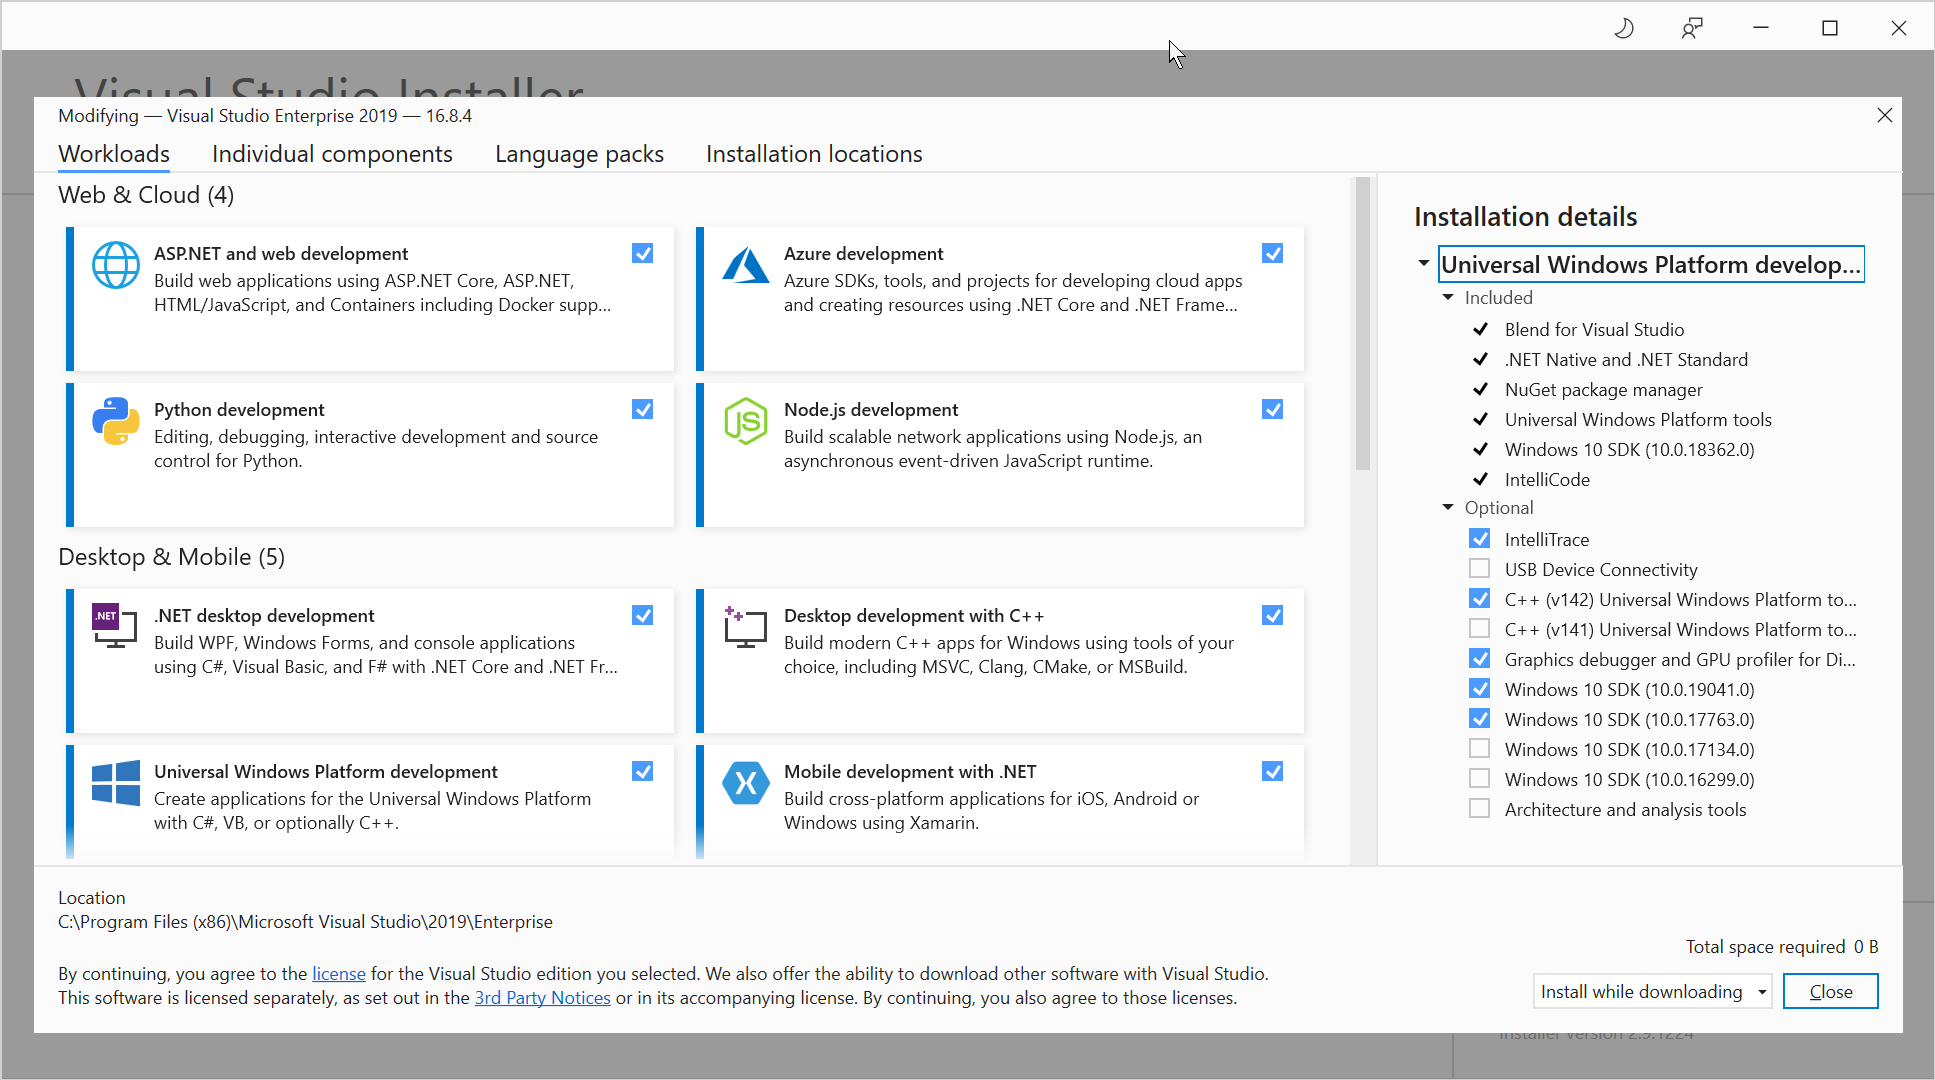The height and width of the screenshot is (1080, 1935).
Task: Enable USB Device Connectivity
Action: 1479,568
